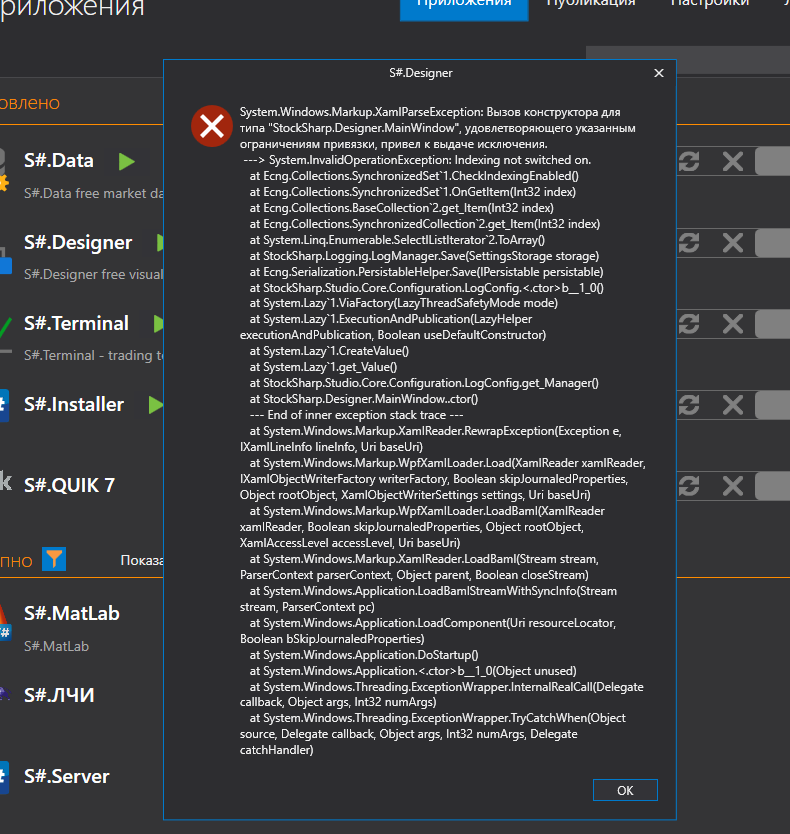Click the search field above the app list
This screenshot has width=790, height=834.
point(688,59)
